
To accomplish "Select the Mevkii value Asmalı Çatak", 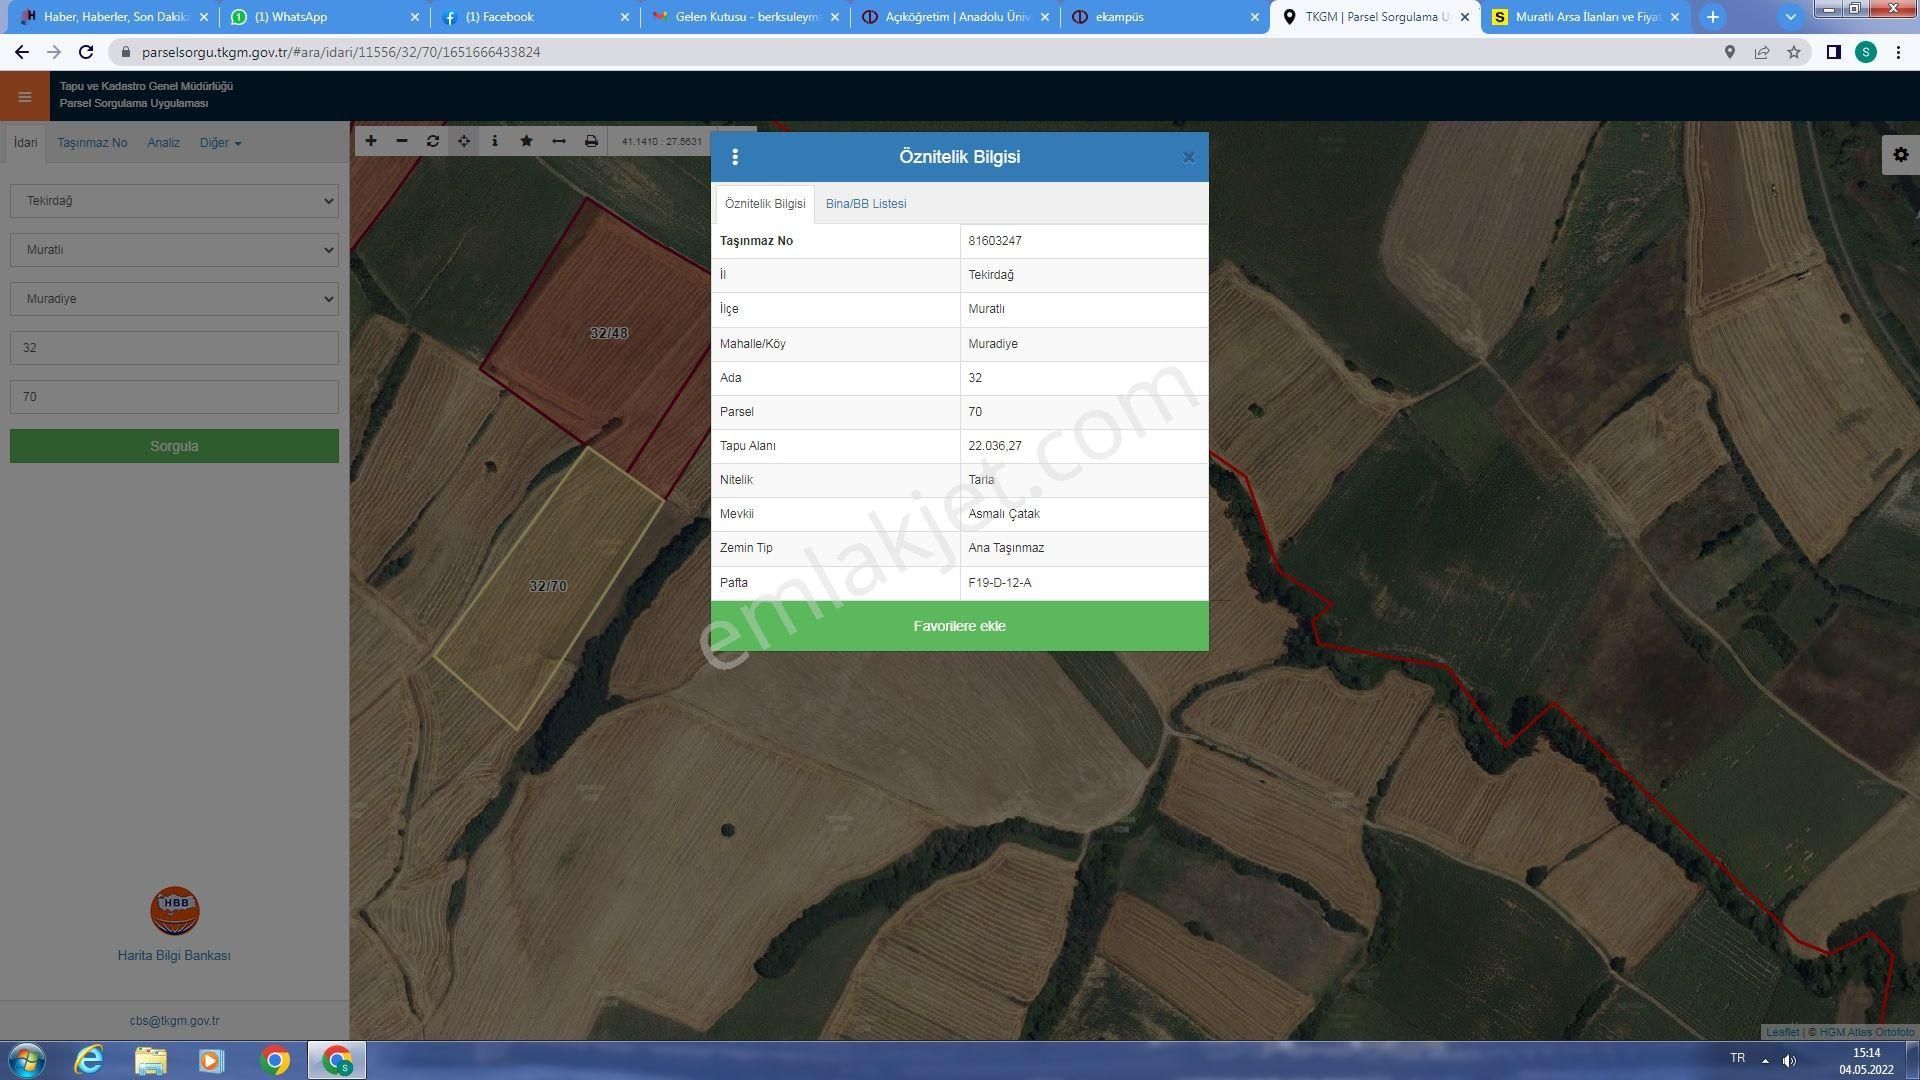I will pyautogui.click(x=1004, y=514).
